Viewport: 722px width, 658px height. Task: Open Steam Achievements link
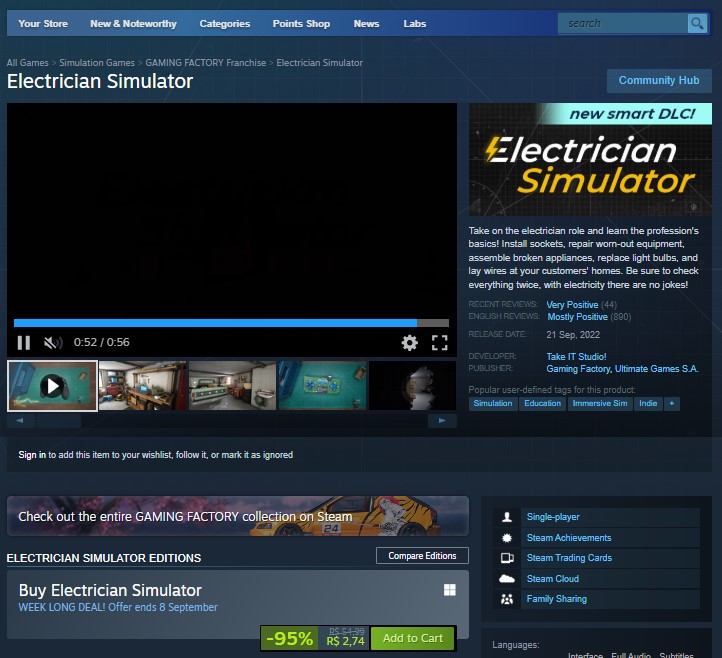pyautogui.click(x=569, y=538)
